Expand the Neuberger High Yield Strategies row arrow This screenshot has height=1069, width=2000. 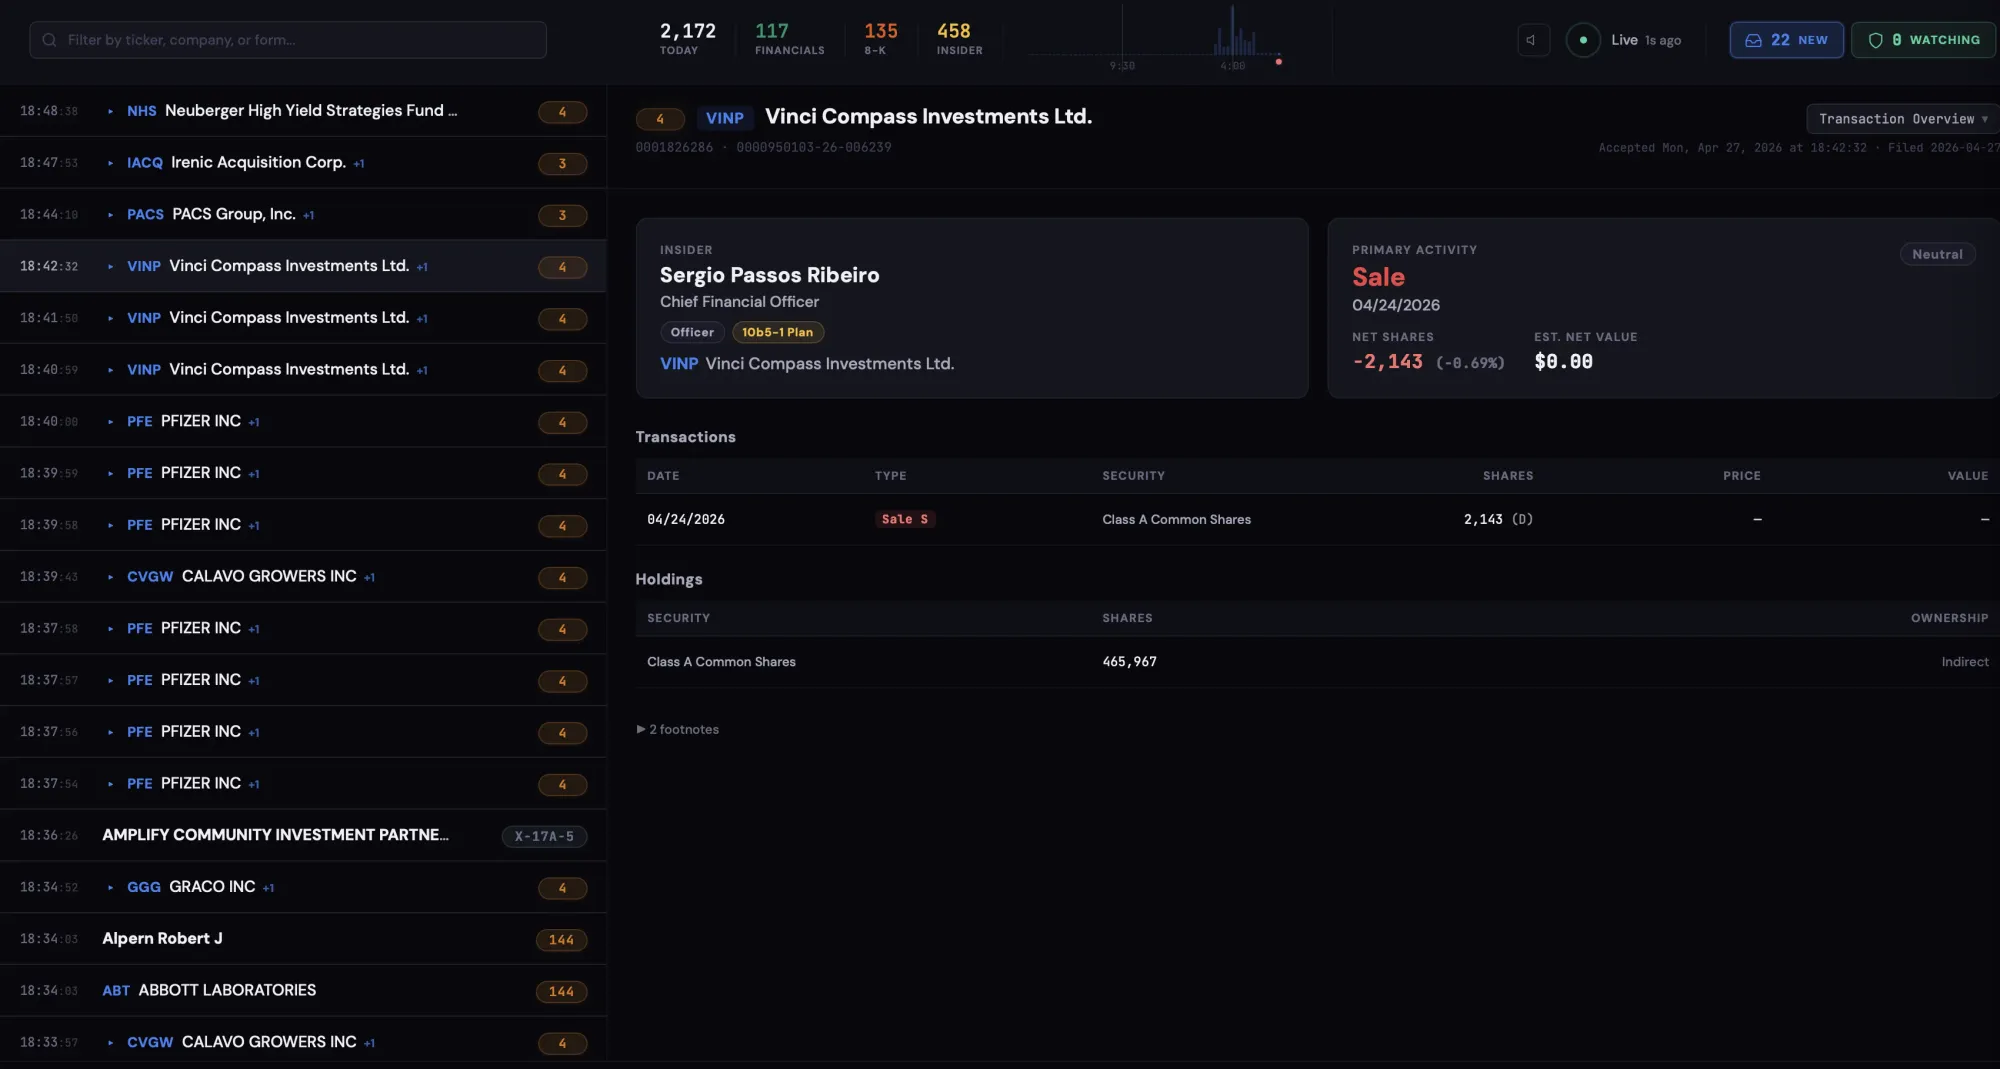pyautogui.click(x=110, y=111)
